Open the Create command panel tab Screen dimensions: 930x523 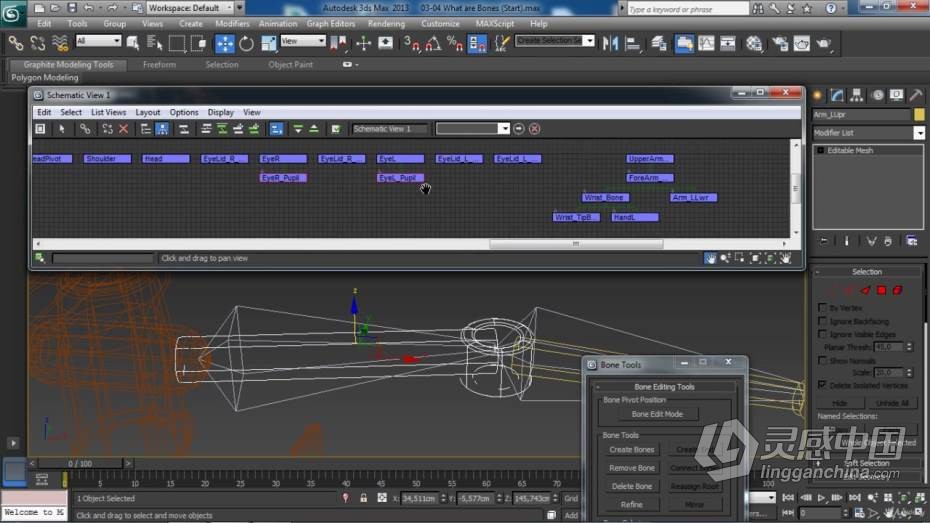817,95
